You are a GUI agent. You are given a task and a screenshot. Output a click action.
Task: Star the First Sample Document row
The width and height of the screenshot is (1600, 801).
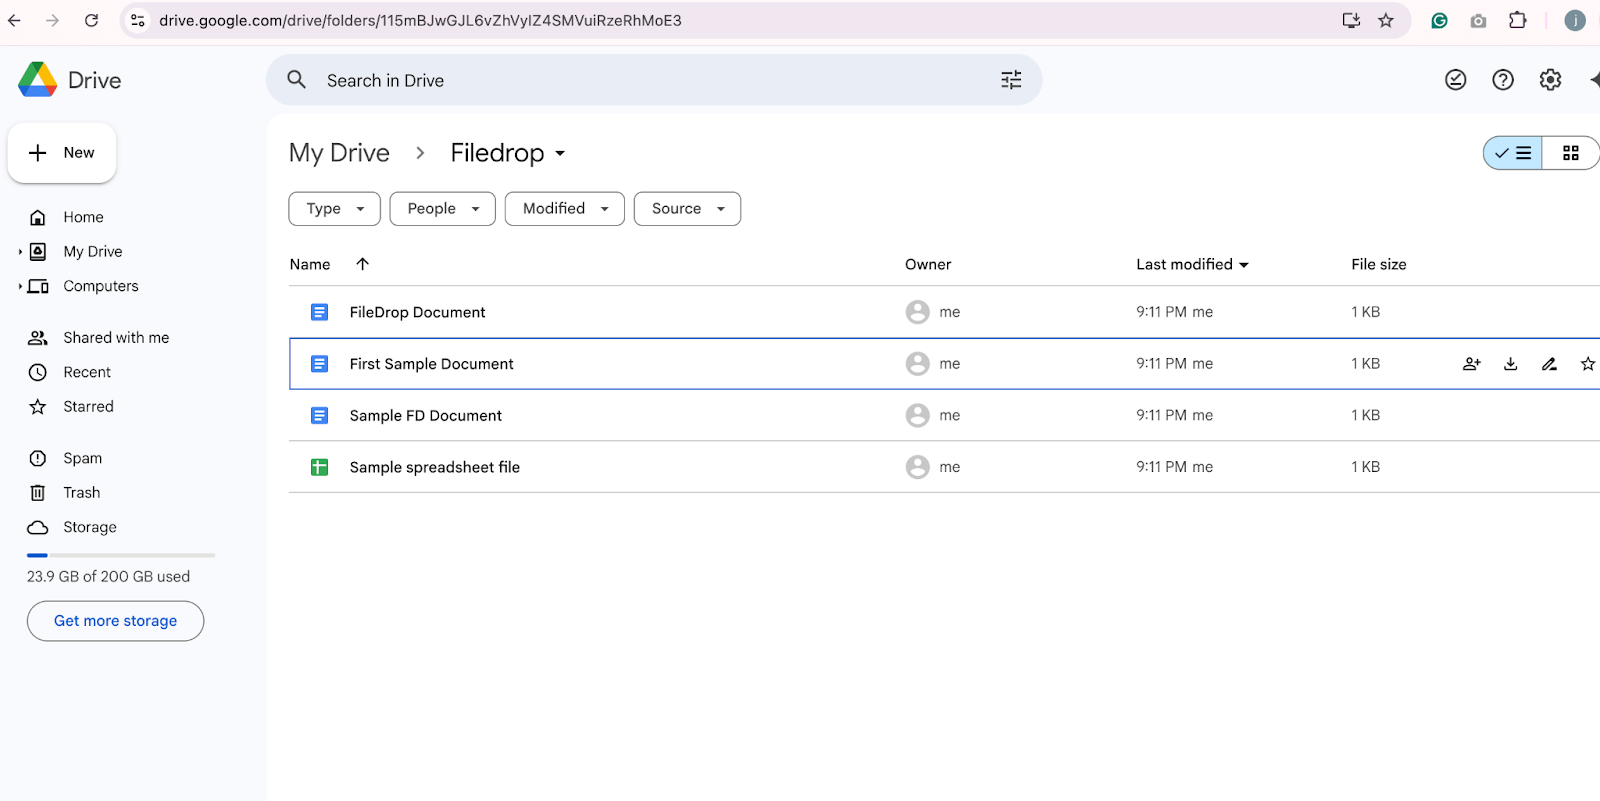point(1587,364)
